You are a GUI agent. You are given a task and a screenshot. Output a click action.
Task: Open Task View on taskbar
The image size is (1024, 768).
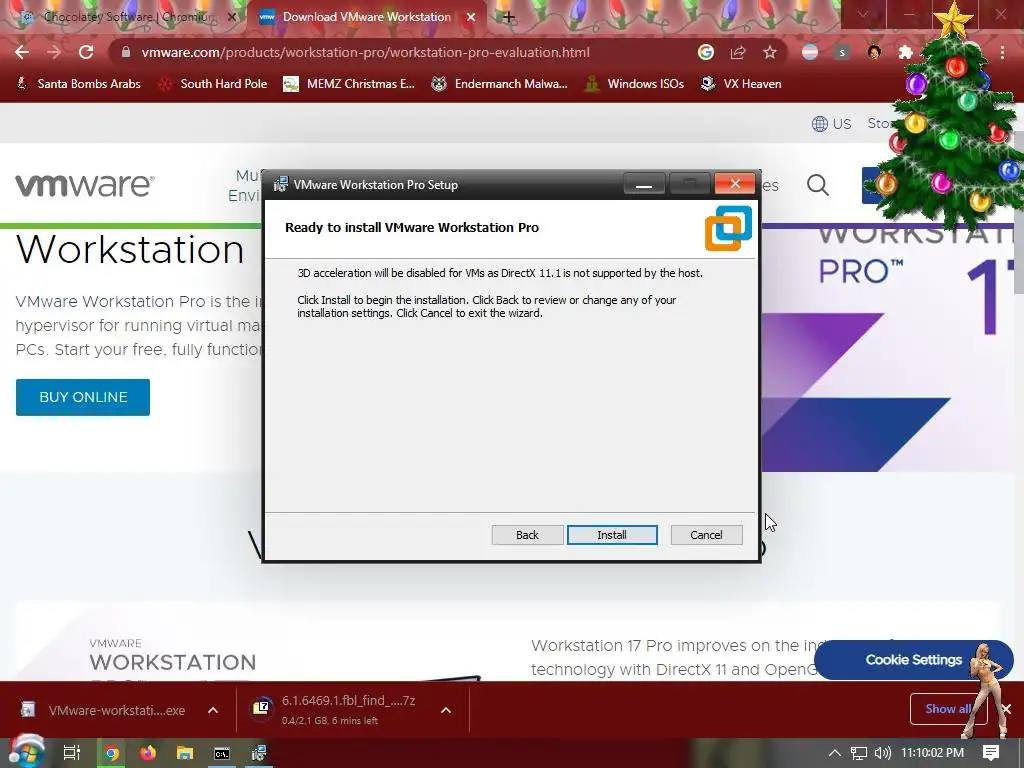point(71,753)
